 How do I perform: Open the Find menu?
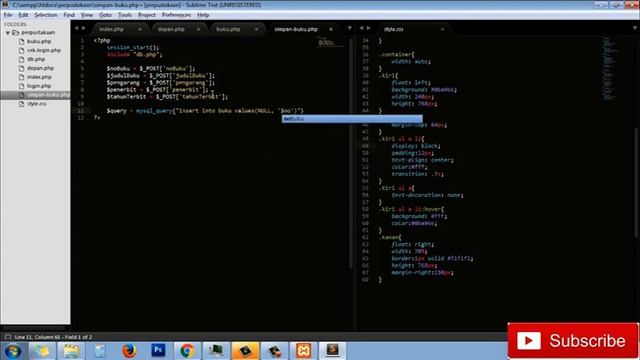point(69,15)
